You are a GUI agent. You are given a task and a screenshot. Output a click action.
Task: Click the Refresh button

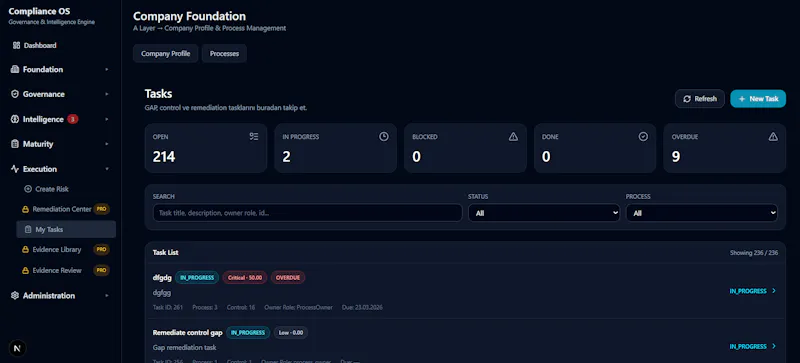point(699,99)
